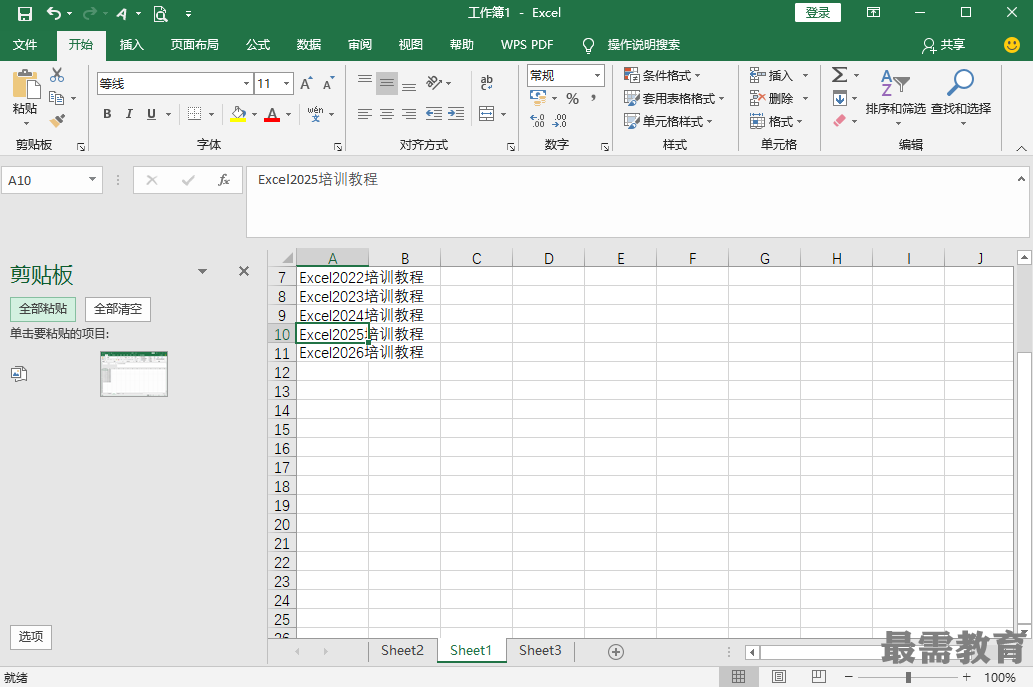Switch to the 数据 tab
Screen dimensions: 1033x687
tap(308, 45)
